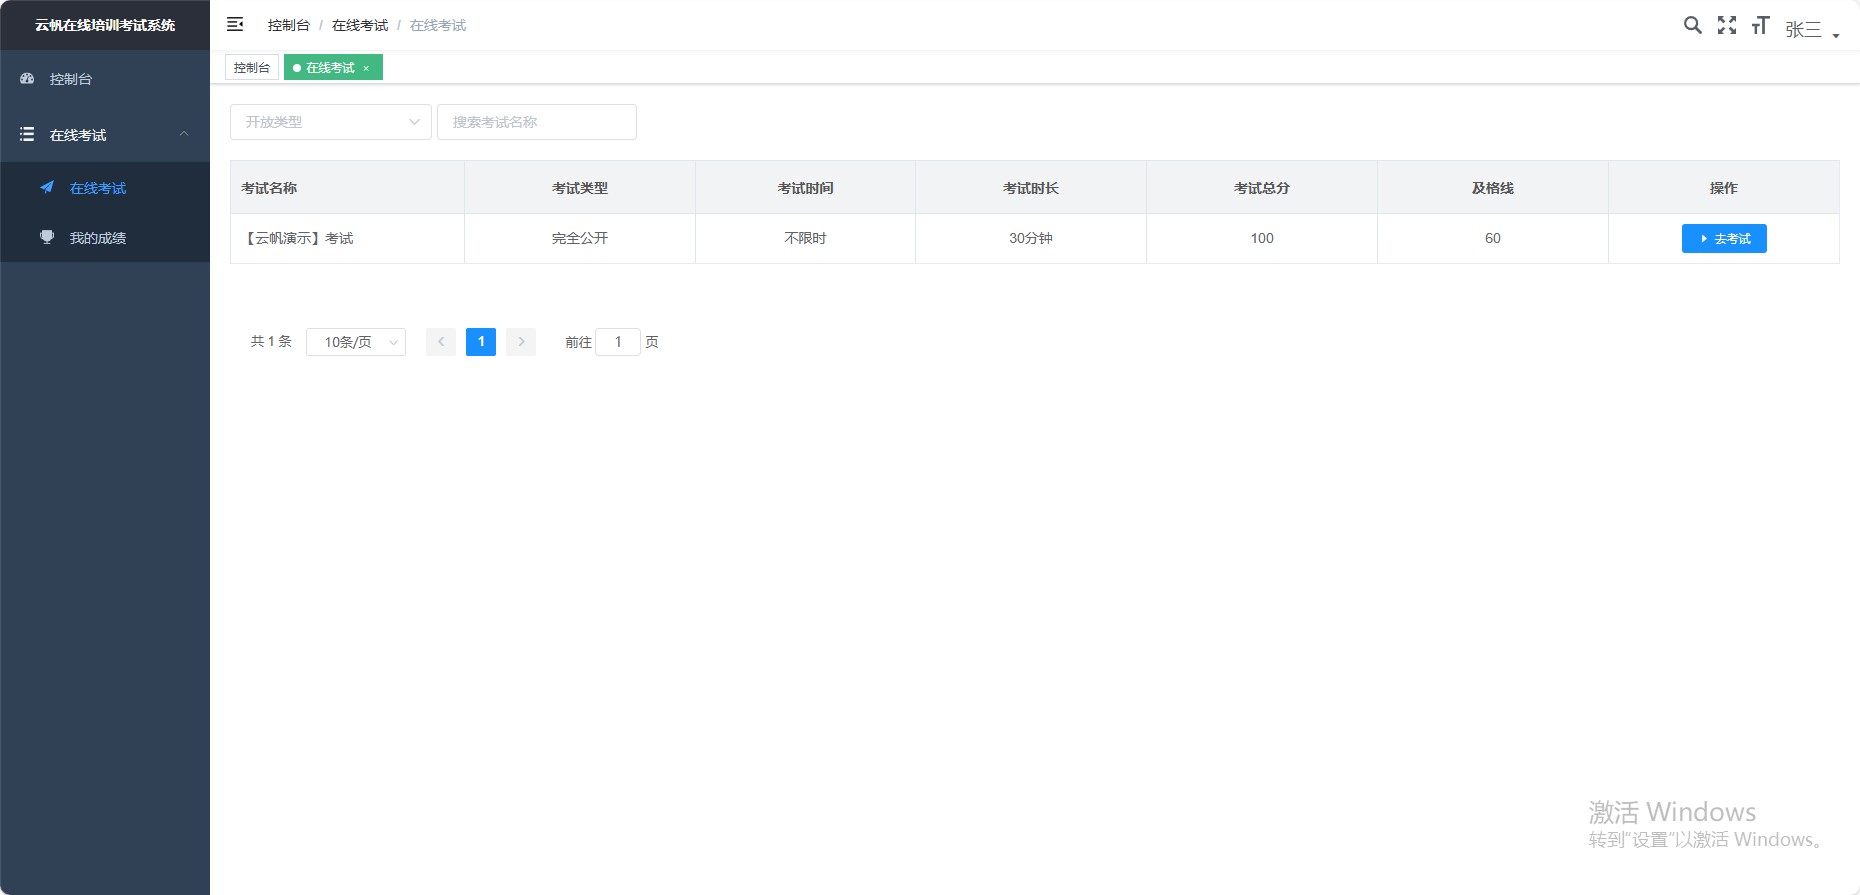Click the trophy icon beside 我的成绩
Image resolution: width=1860 pixels, height=895 pixels.
[x=47, y=237]
